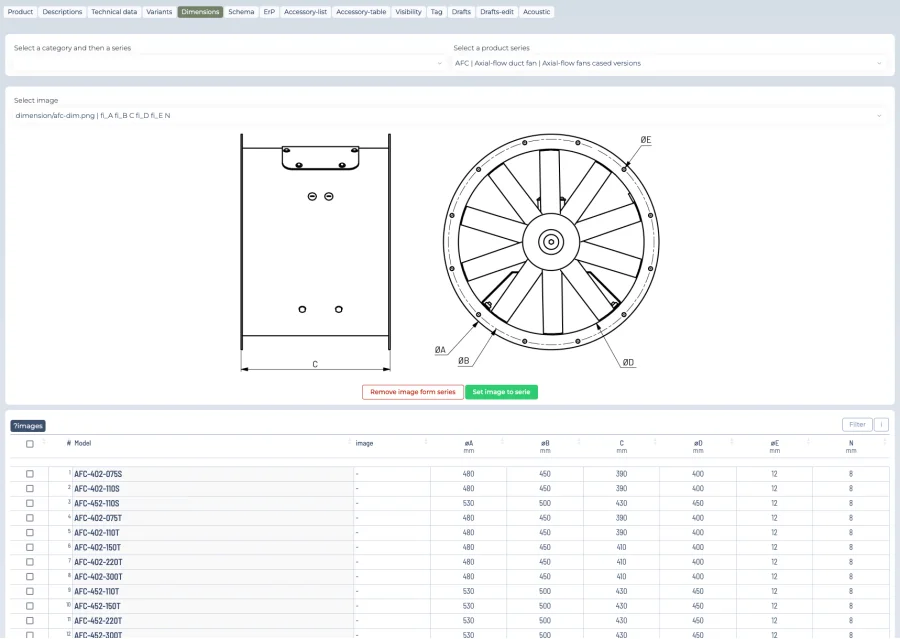This screenshot has width=900, height=639.
Task: Switch to the Acoustic tab
Action: tap(537, 11)
